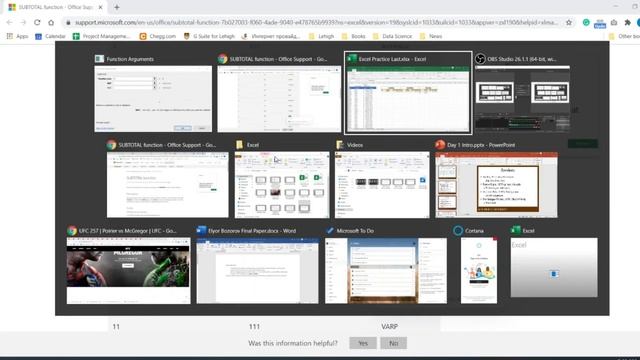Viewport: 640px width, 360px height.
Task: Bookmark this page with the star icon
Action: click(569, 22)
